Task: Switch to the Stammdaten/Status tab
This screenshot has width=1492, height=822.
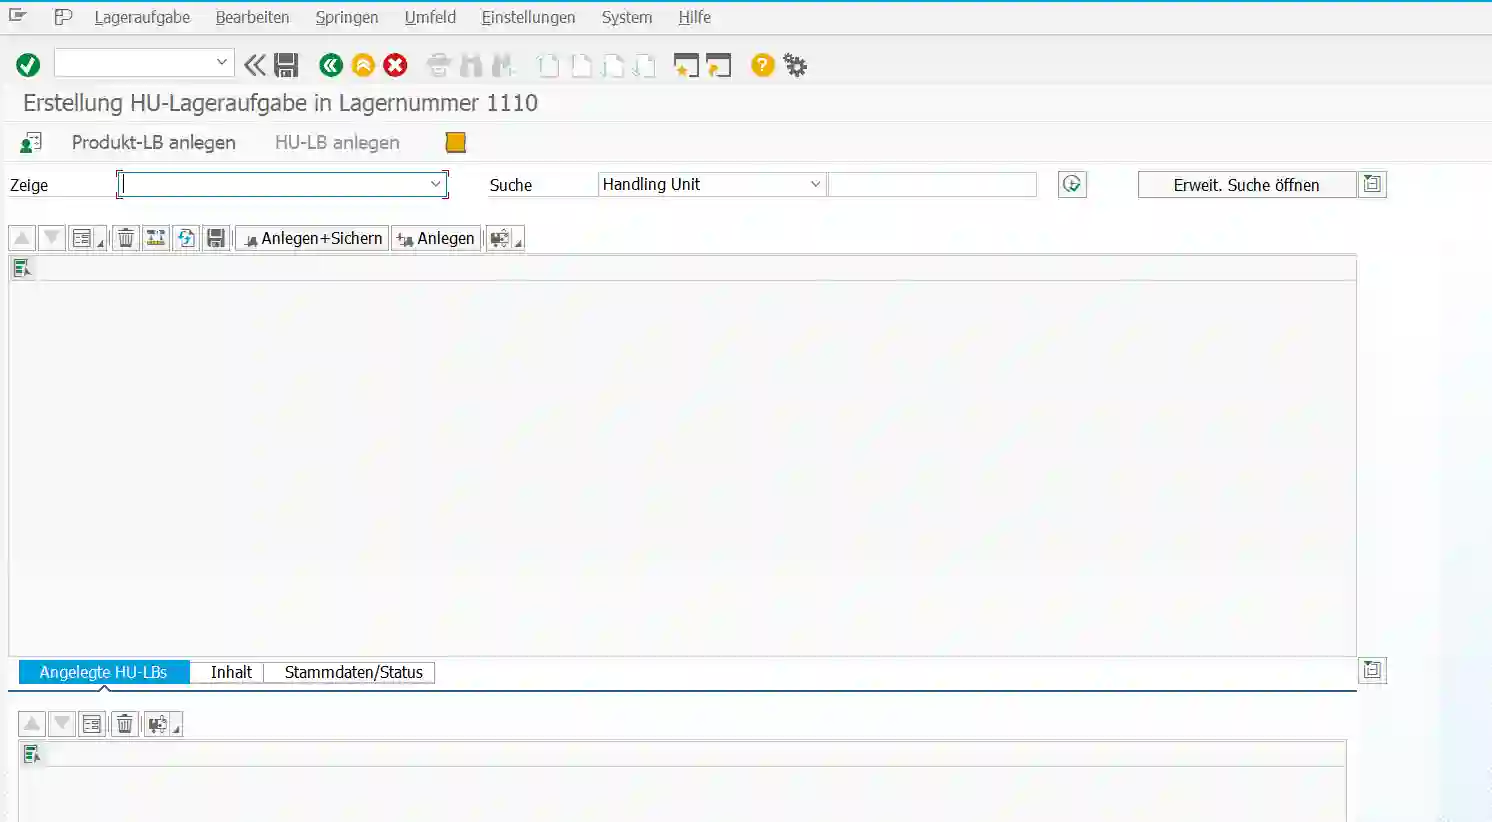Action: 353,672
